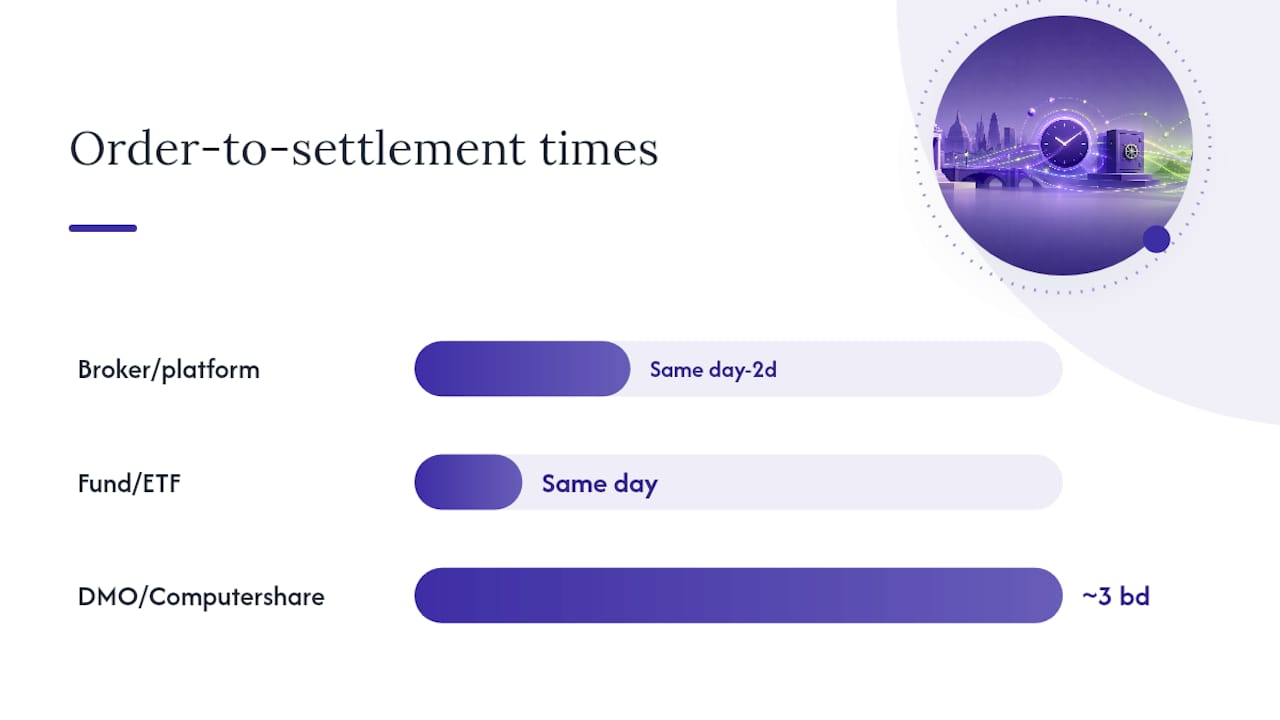Select the filled Broker/platform progress bar
The image size is (1280, 720).
coord(522,369)
